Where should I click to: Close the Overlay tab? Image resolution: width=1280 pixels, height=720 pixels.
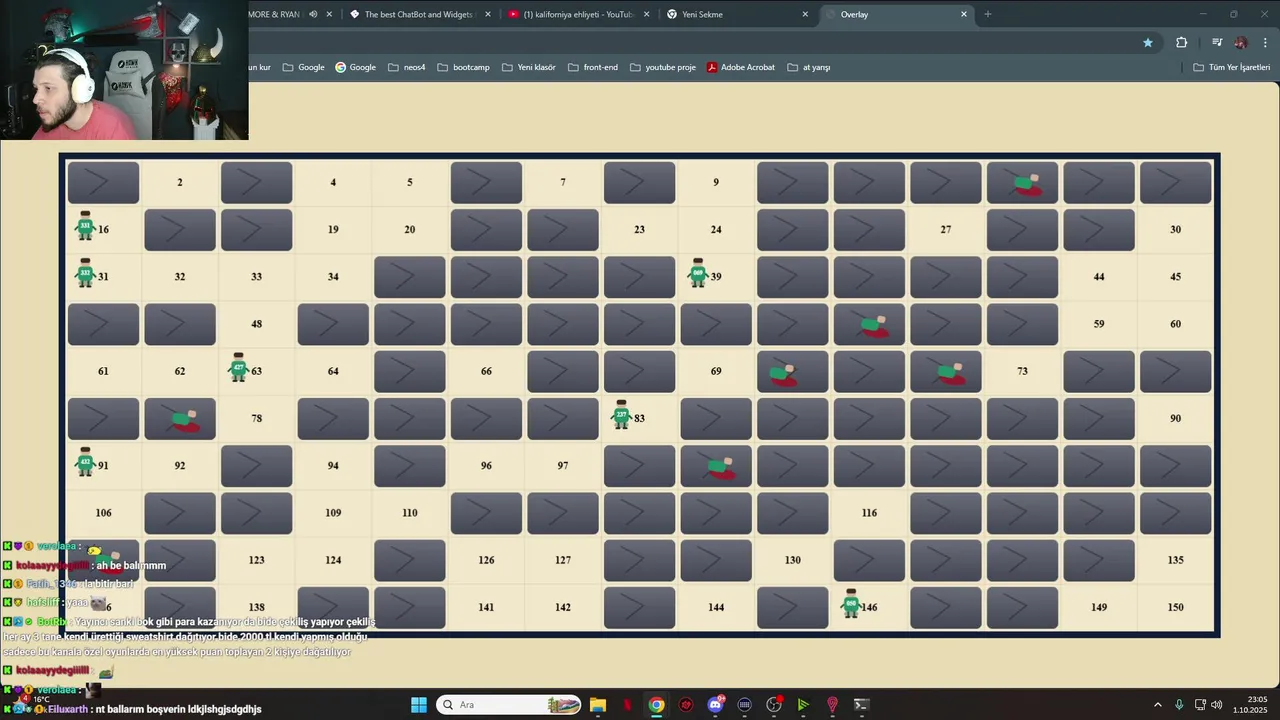click(964, 14)
